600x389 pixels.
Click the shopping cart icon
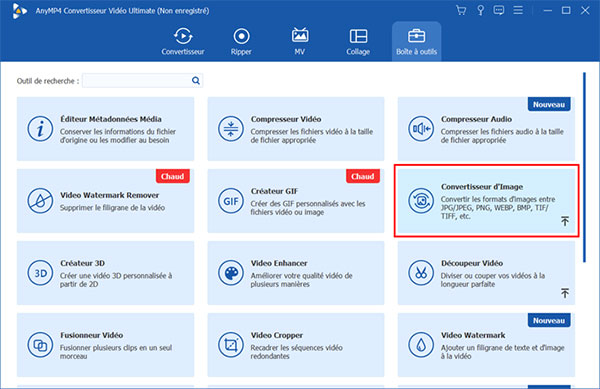click(x=461, y=10)
